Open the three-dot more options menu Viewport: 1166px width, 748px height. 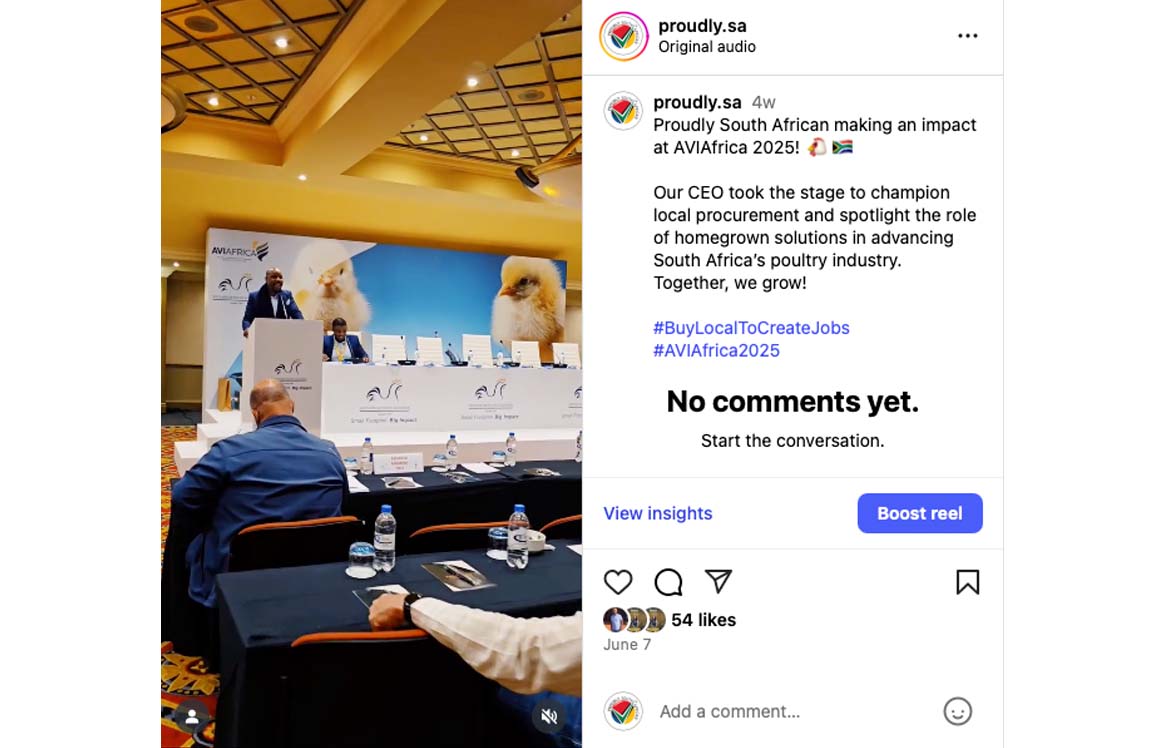(967, 36)
